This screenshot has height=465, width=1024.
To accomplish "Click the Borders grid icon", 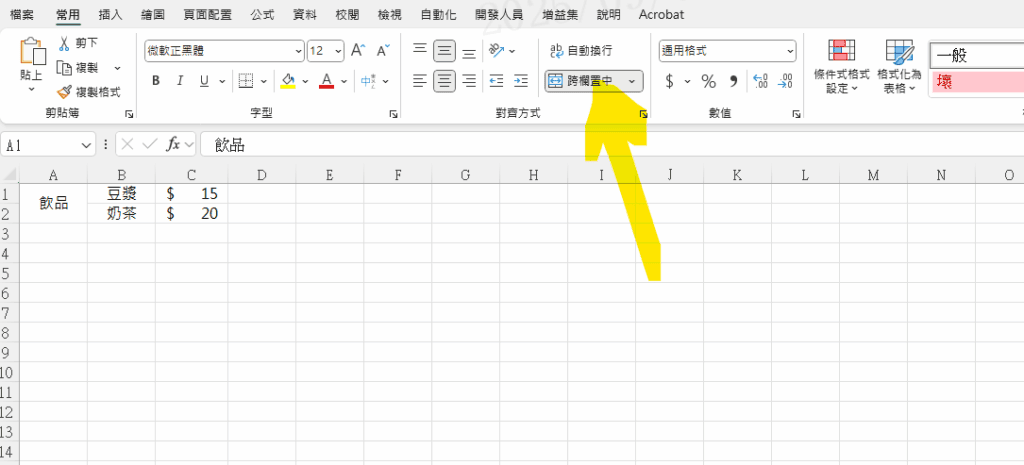I will point(245,81).
